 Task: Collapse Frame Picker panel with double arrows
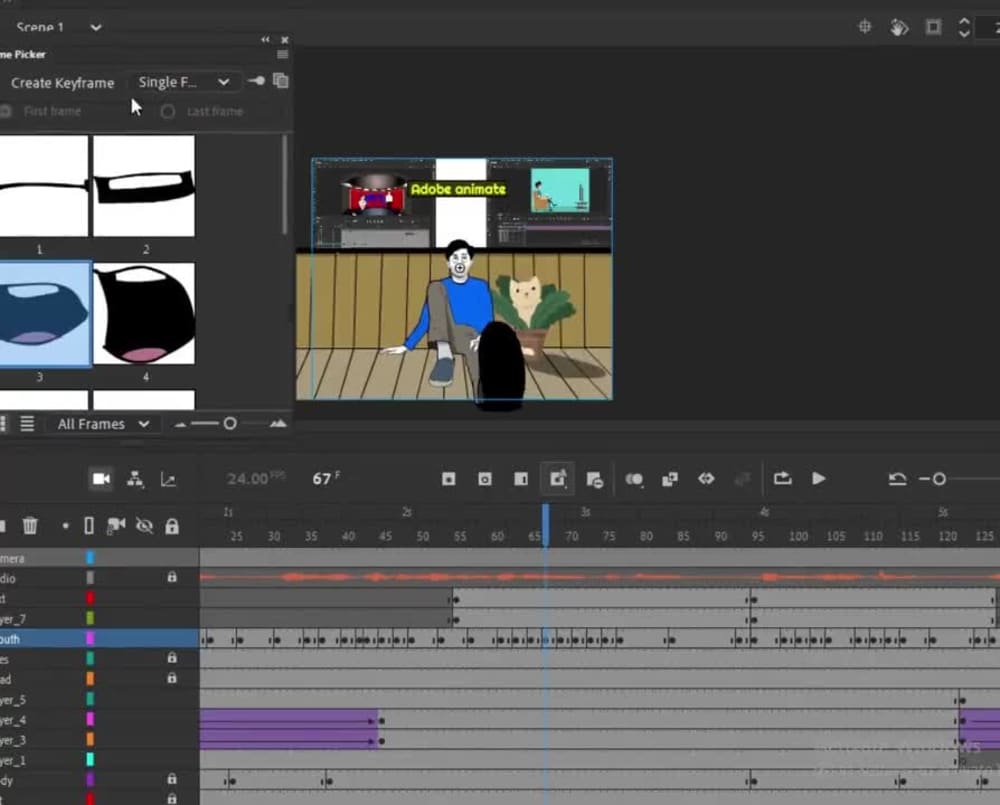click(265, 40)
